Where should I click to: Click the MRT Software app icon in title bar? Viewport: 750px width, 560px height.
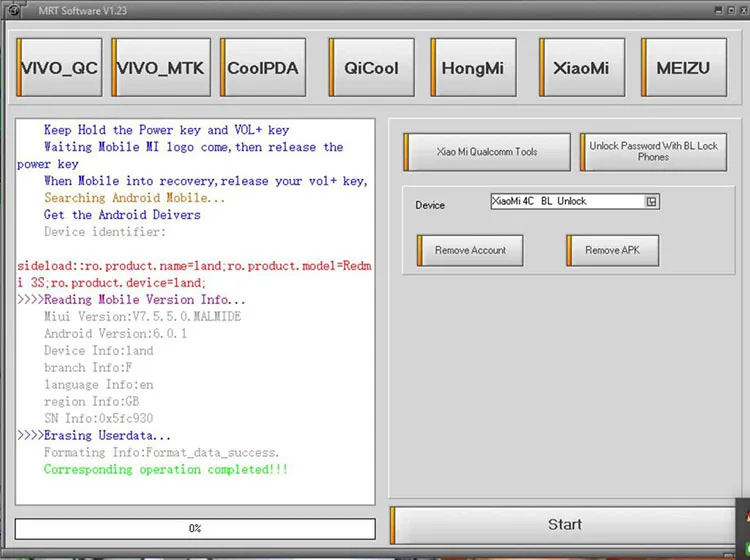(x=14, y=10)
